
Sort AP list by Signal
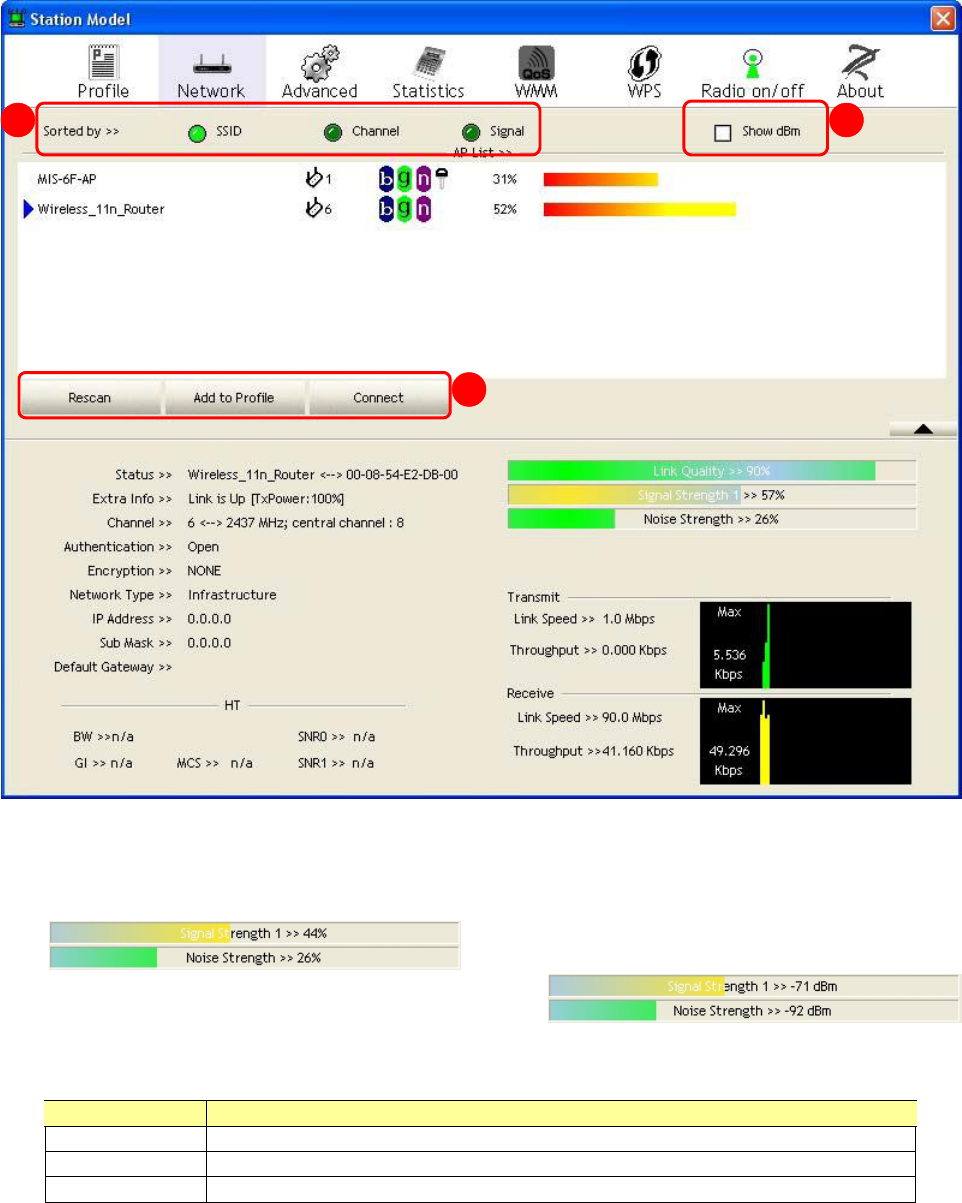pyautogui.click(x=471, y=132)
